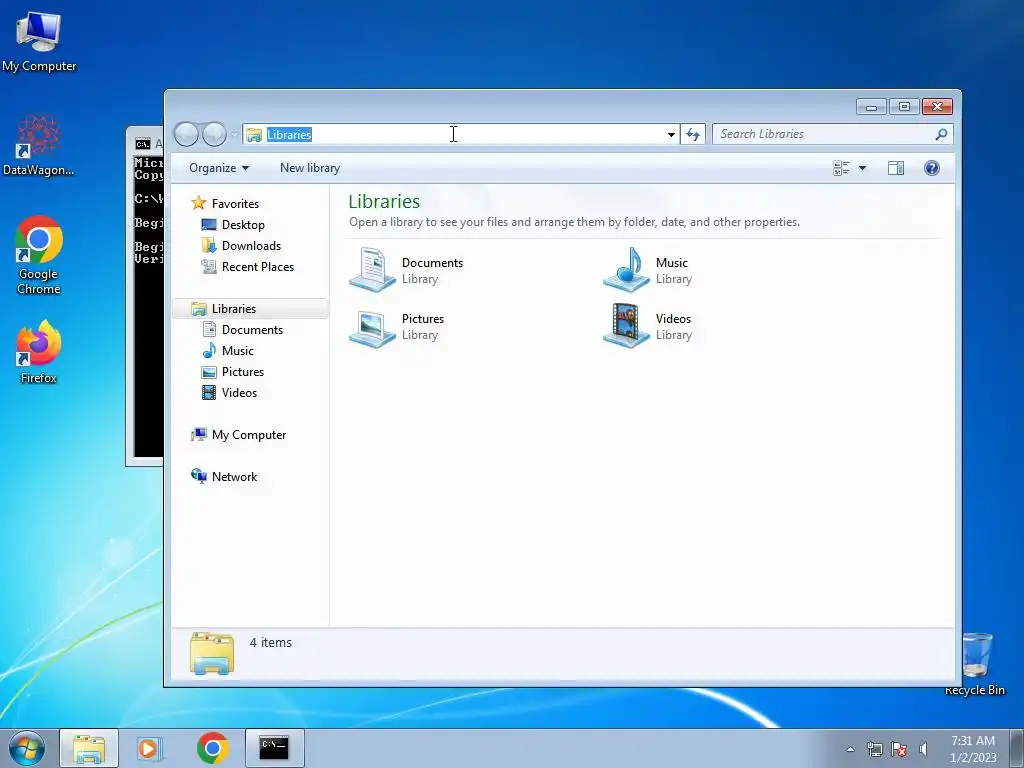Click the network status tray icon
This screenshot has width=1024, height=768.
pos(874,749)
